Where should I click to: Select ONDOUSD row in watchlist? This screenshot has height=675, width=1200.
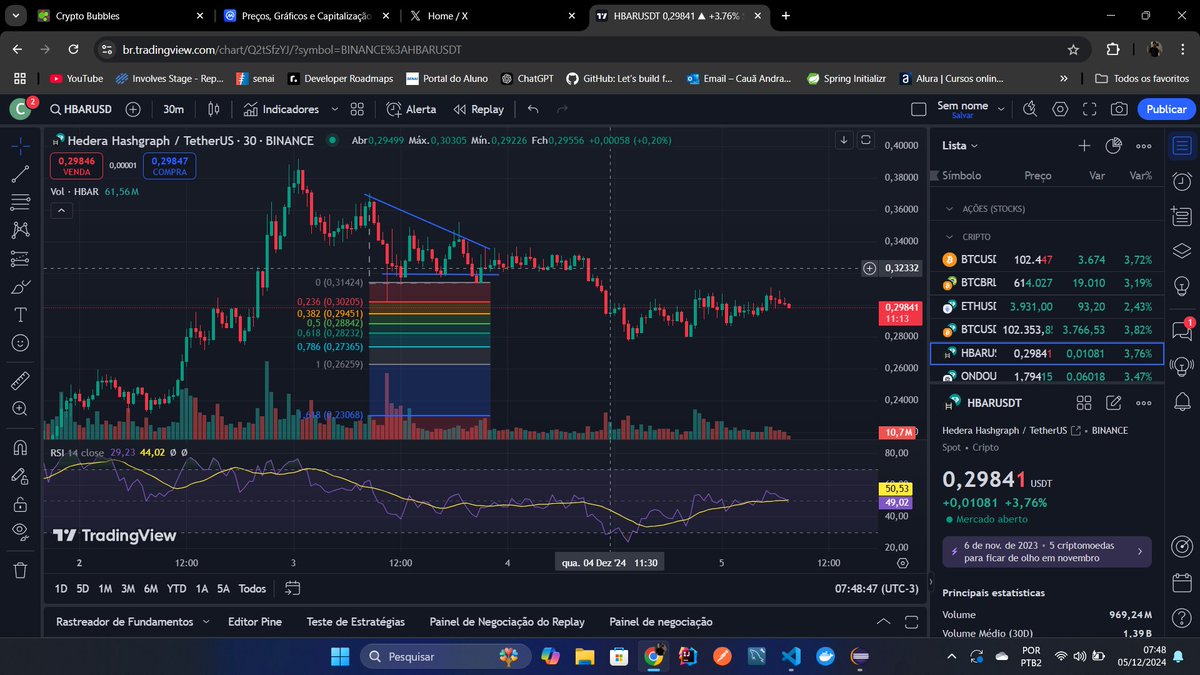(x=1046, y=376)
